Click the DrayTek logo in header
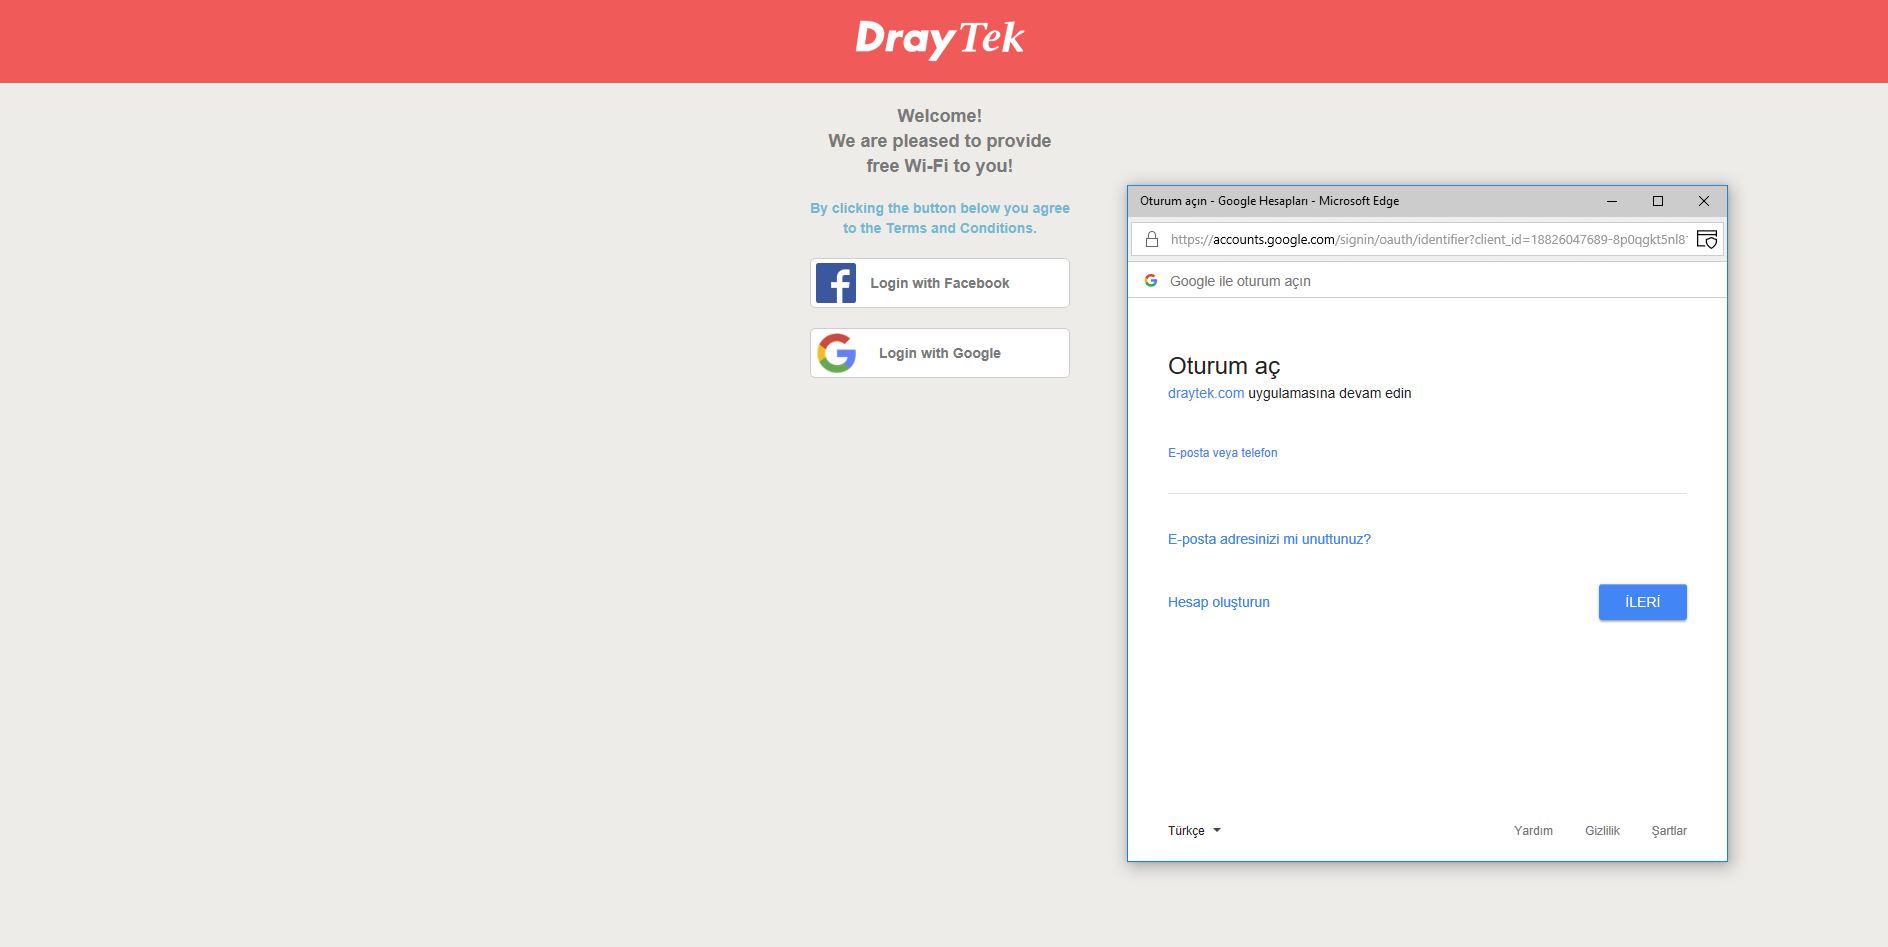 pyautogui.click(x=939, y=39)
